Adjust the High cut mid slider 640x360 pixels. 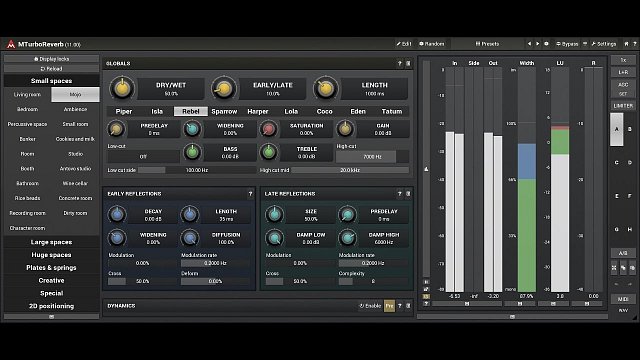pos(350,170)
